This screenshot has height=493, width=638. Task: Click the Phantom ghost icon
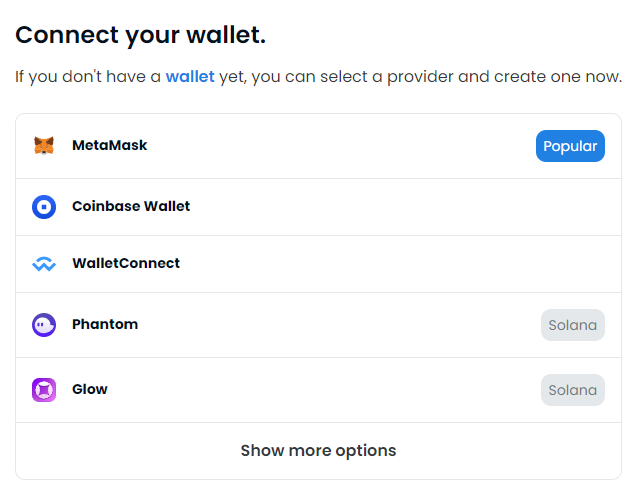pos(44,325)
